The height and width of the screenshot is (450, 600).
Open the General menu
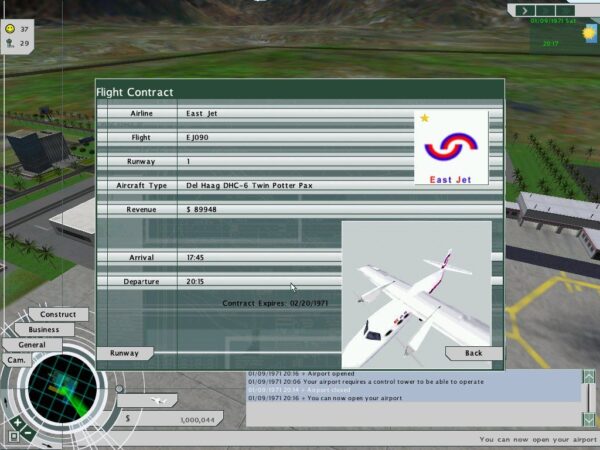[x=31, y=344]
